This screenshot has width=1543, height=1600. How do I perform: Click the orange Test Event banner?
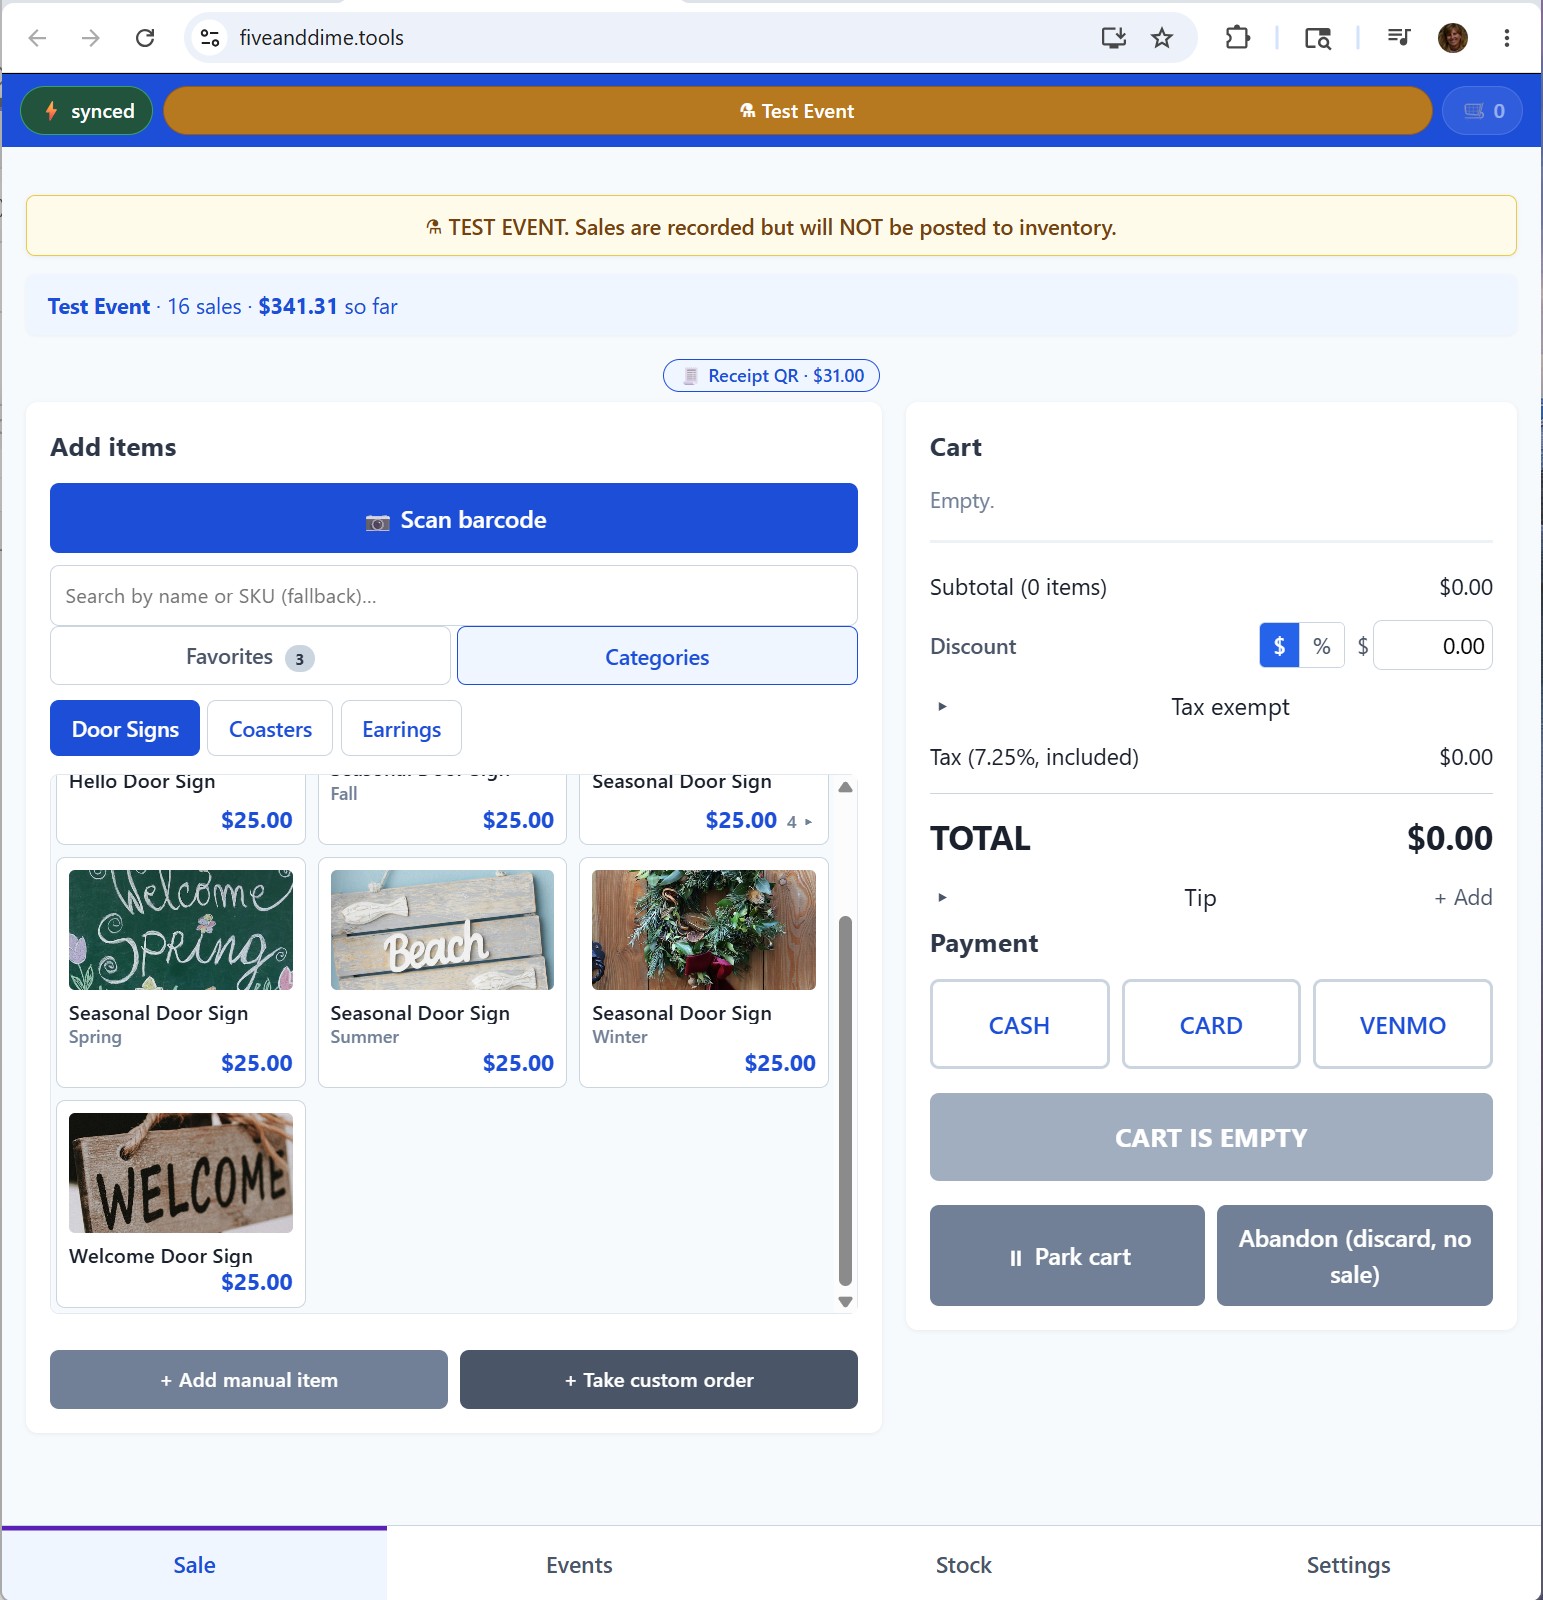798,111
